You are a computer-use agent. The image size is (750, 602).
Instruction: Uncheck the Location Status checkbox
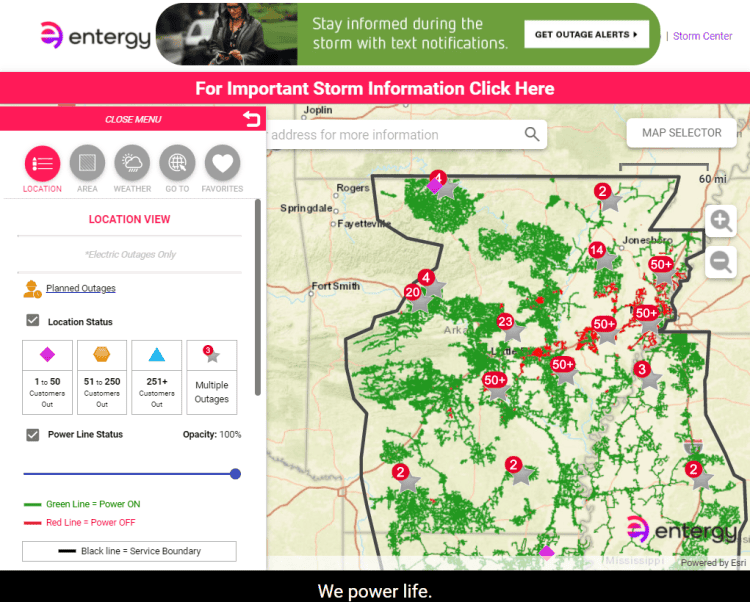point(33,321)
